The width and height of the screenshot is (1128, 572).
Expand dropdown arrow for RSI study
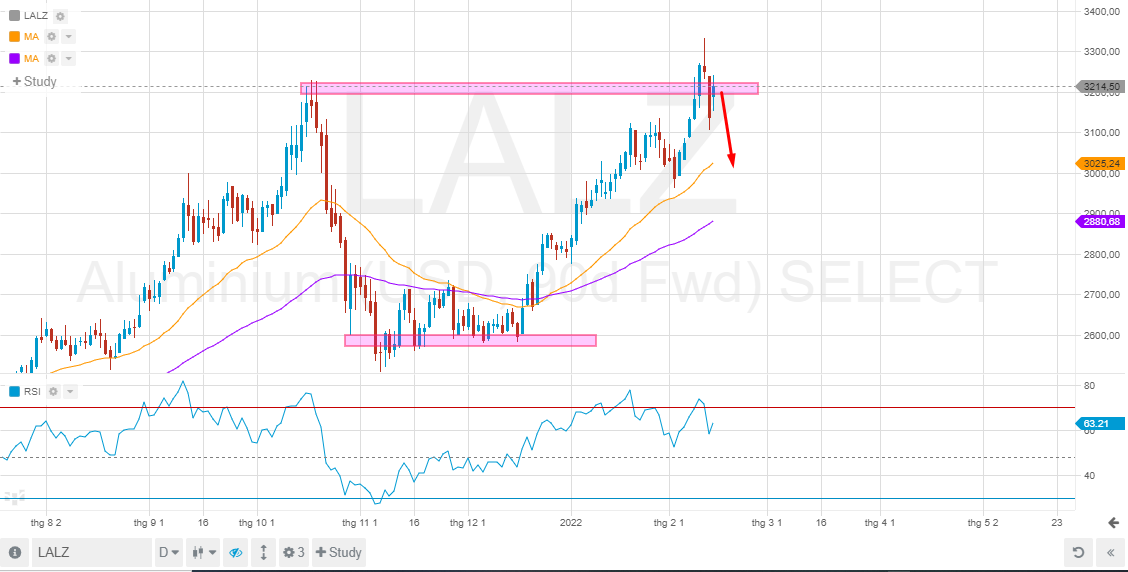70,391
